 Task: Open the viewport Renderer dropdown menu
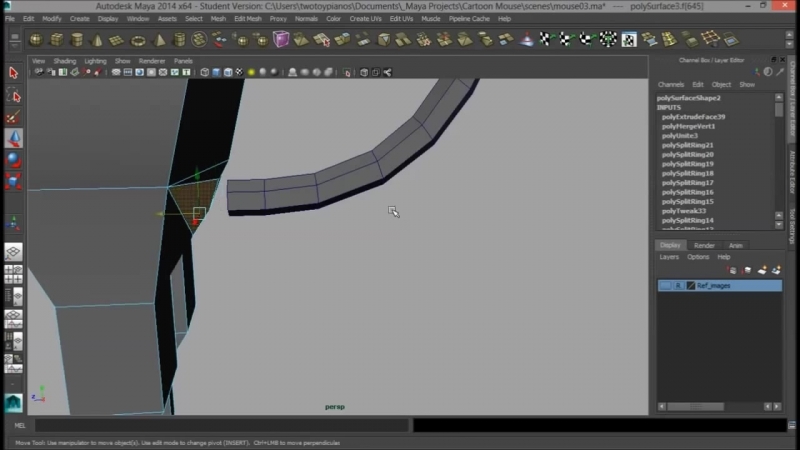click(152, 61)
